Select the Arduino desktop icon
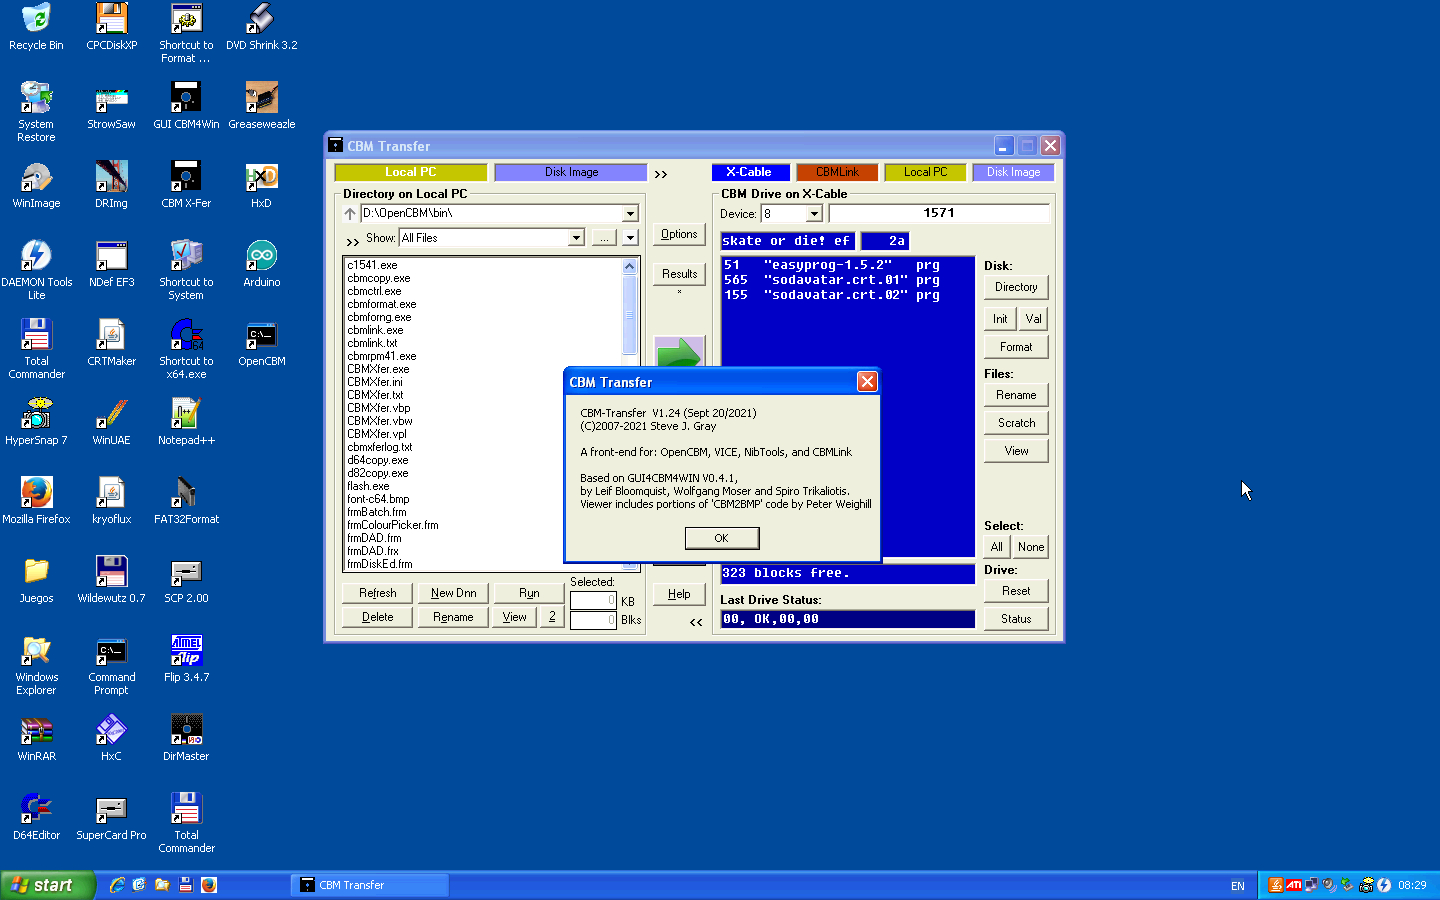The height and width of the screenshot is (900, 1440). (261, 264)
